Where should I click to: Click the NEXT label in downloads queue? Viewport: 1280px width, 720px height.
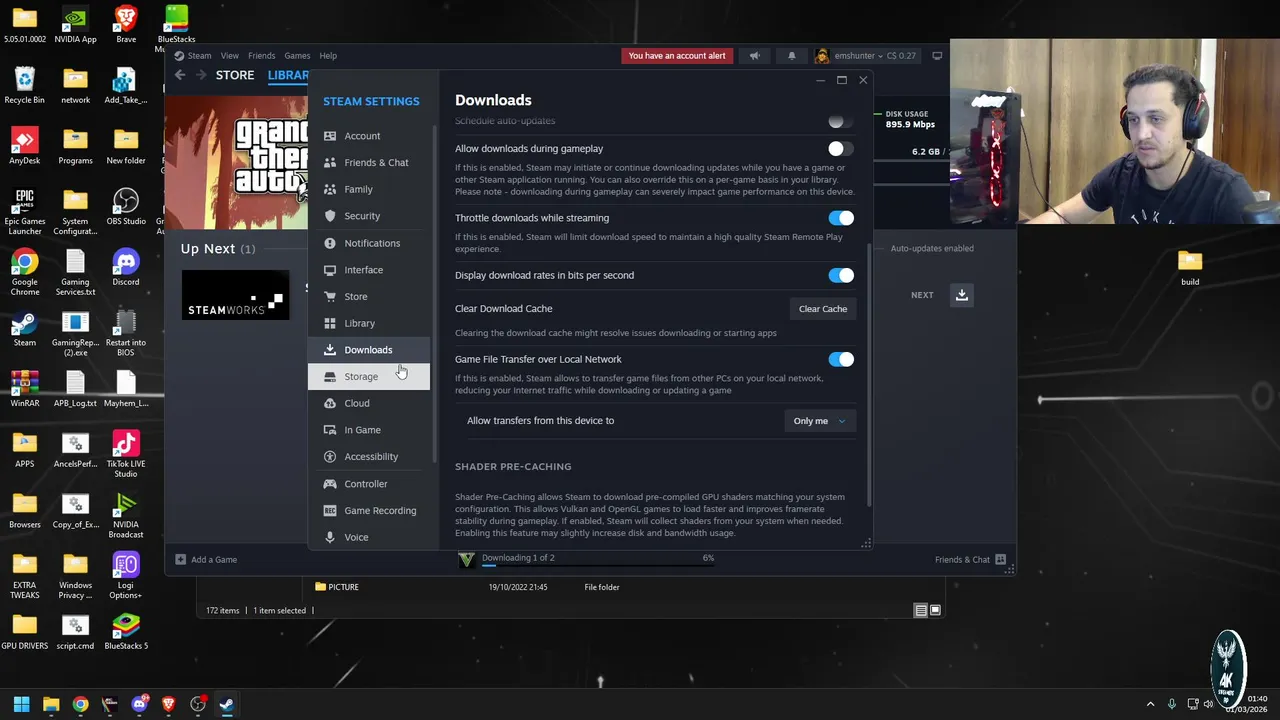click(922, 295)
